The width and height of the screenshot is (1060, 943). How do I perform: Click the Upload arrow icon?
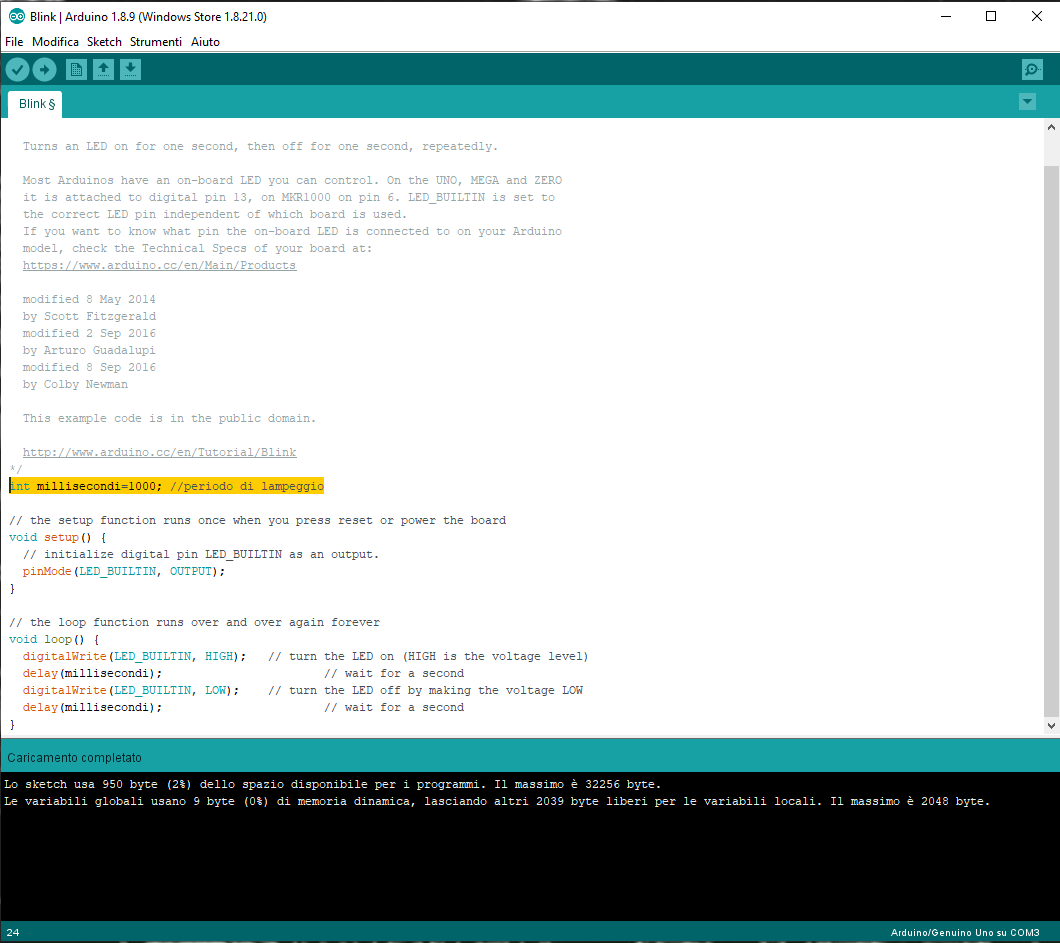point(45,69)
